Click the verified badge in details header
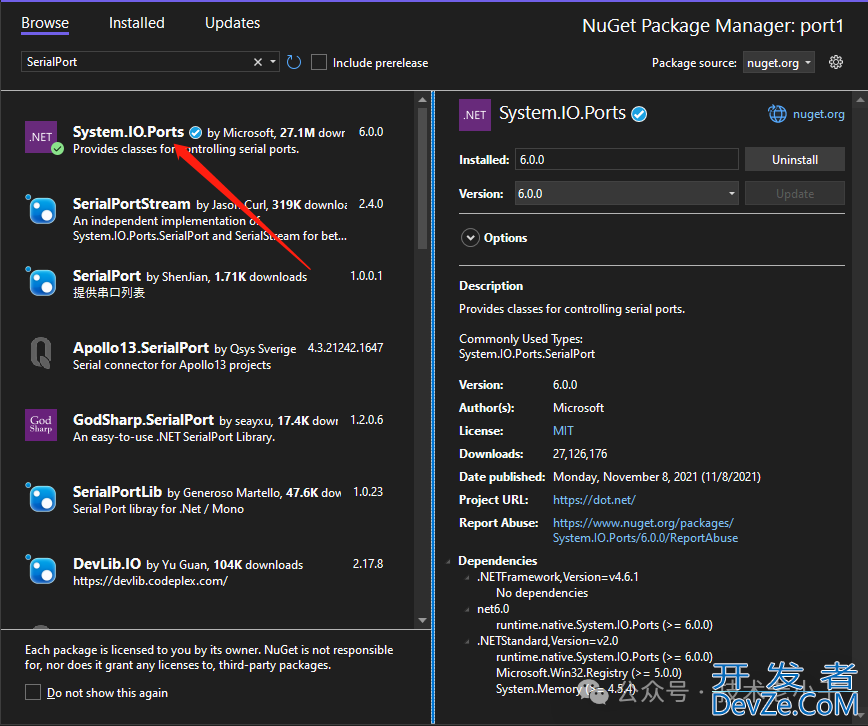 tap(639, 114)
